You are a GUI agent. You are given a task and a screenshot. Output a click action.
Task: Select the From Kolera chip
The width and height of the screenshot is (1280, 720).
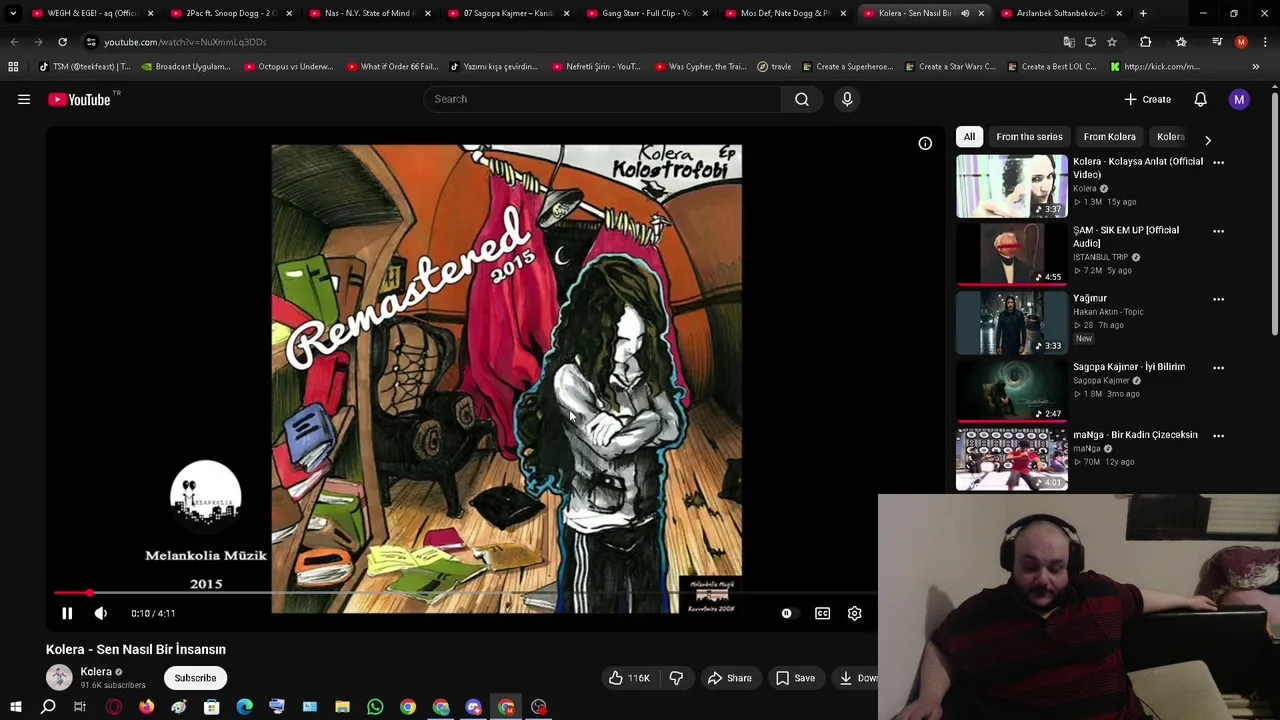pyautogui.click(x=1109, y=137)
